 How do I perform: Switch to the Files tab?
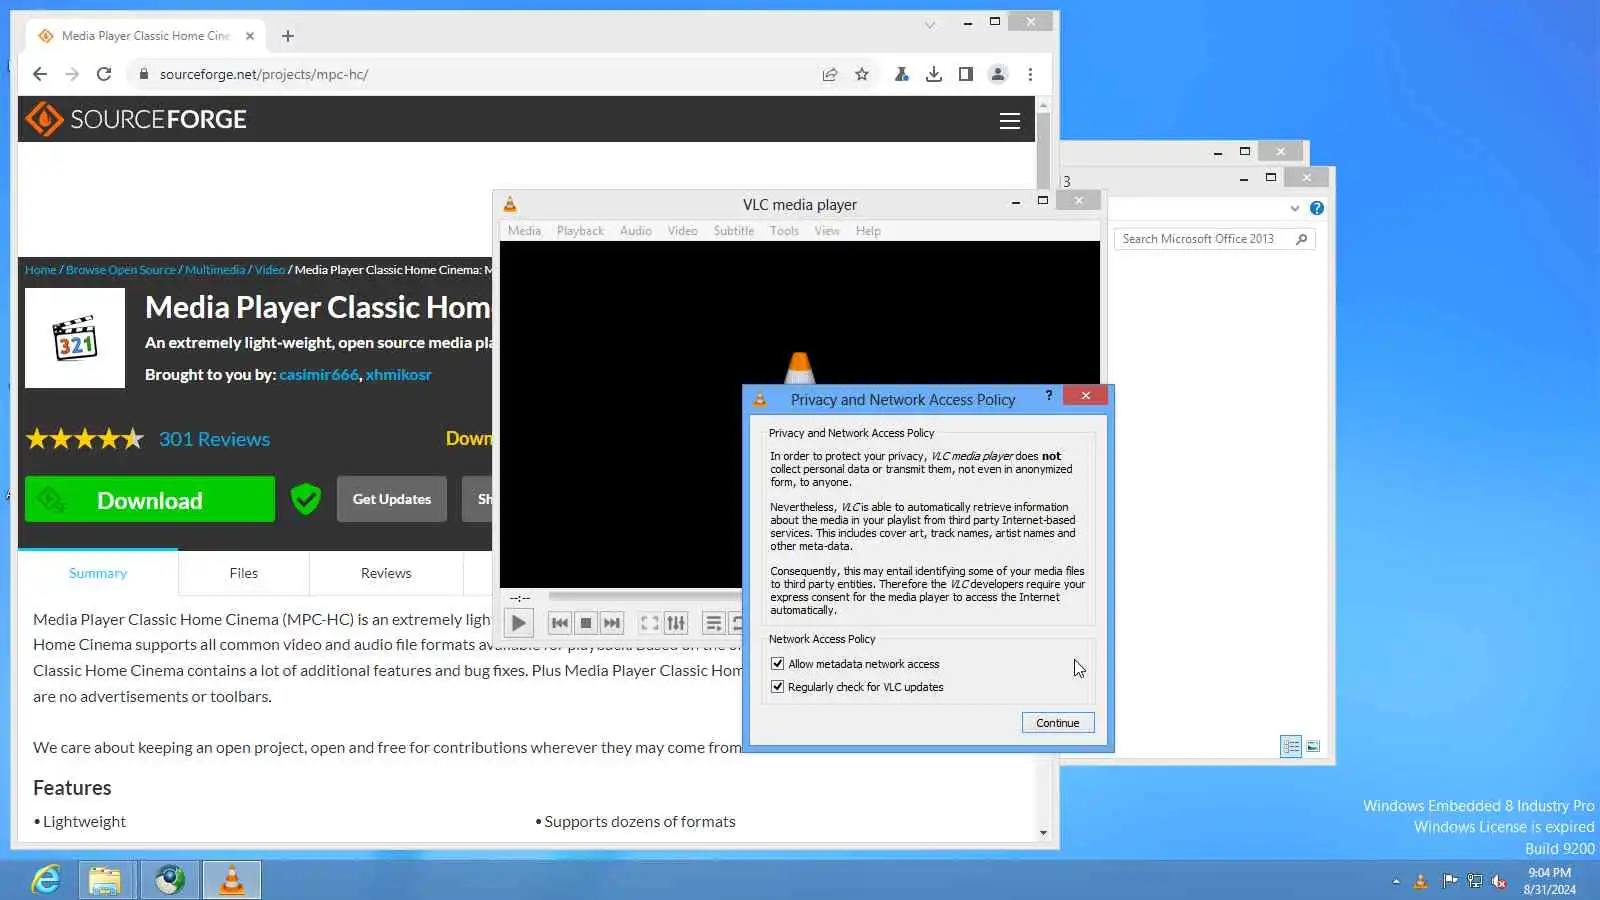click(244, 573)
